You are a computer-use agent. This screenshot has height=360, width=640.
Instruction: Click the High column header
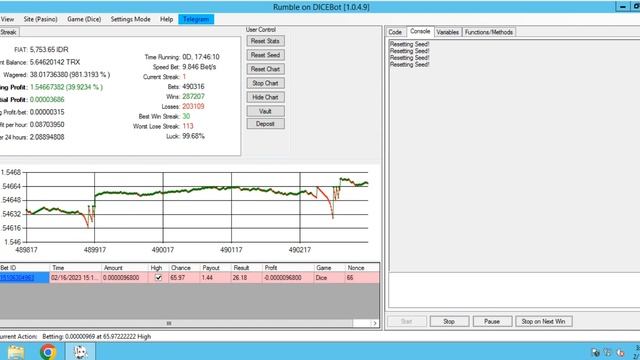click(x=158, y=268)
